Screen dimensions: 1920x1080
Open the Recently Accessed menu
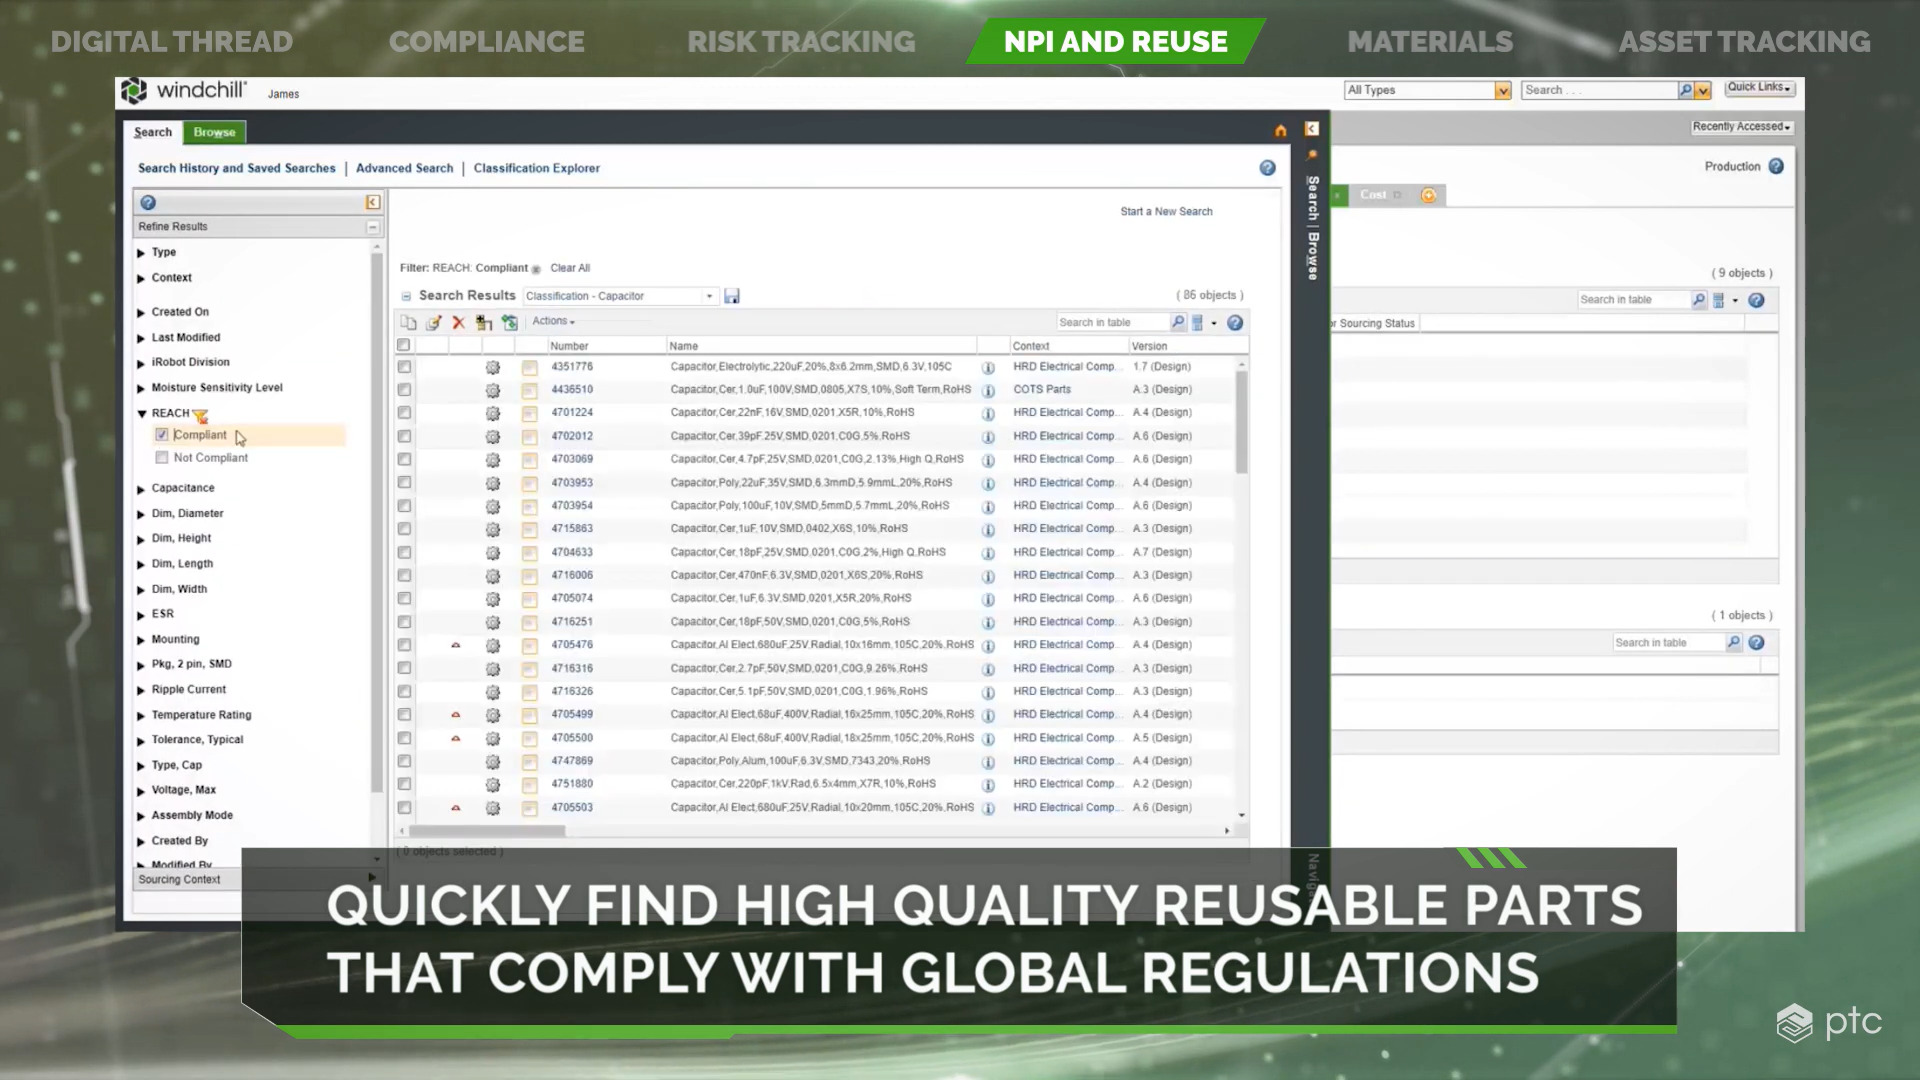click(x=1741, y=127)
